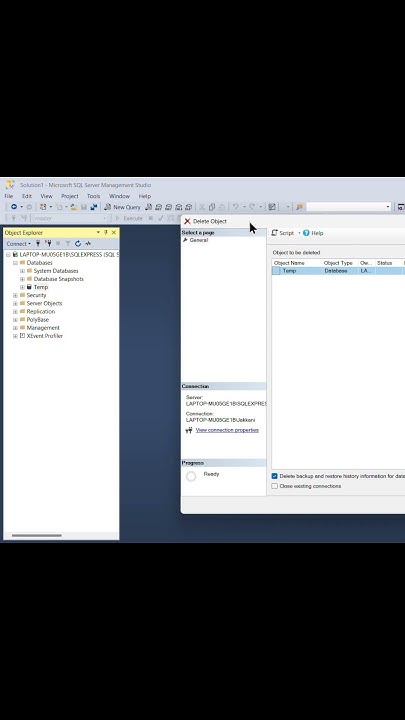This screenshot has height=720, width=405.
Task: Expand the System Databases node
Action: pos(22,271)
